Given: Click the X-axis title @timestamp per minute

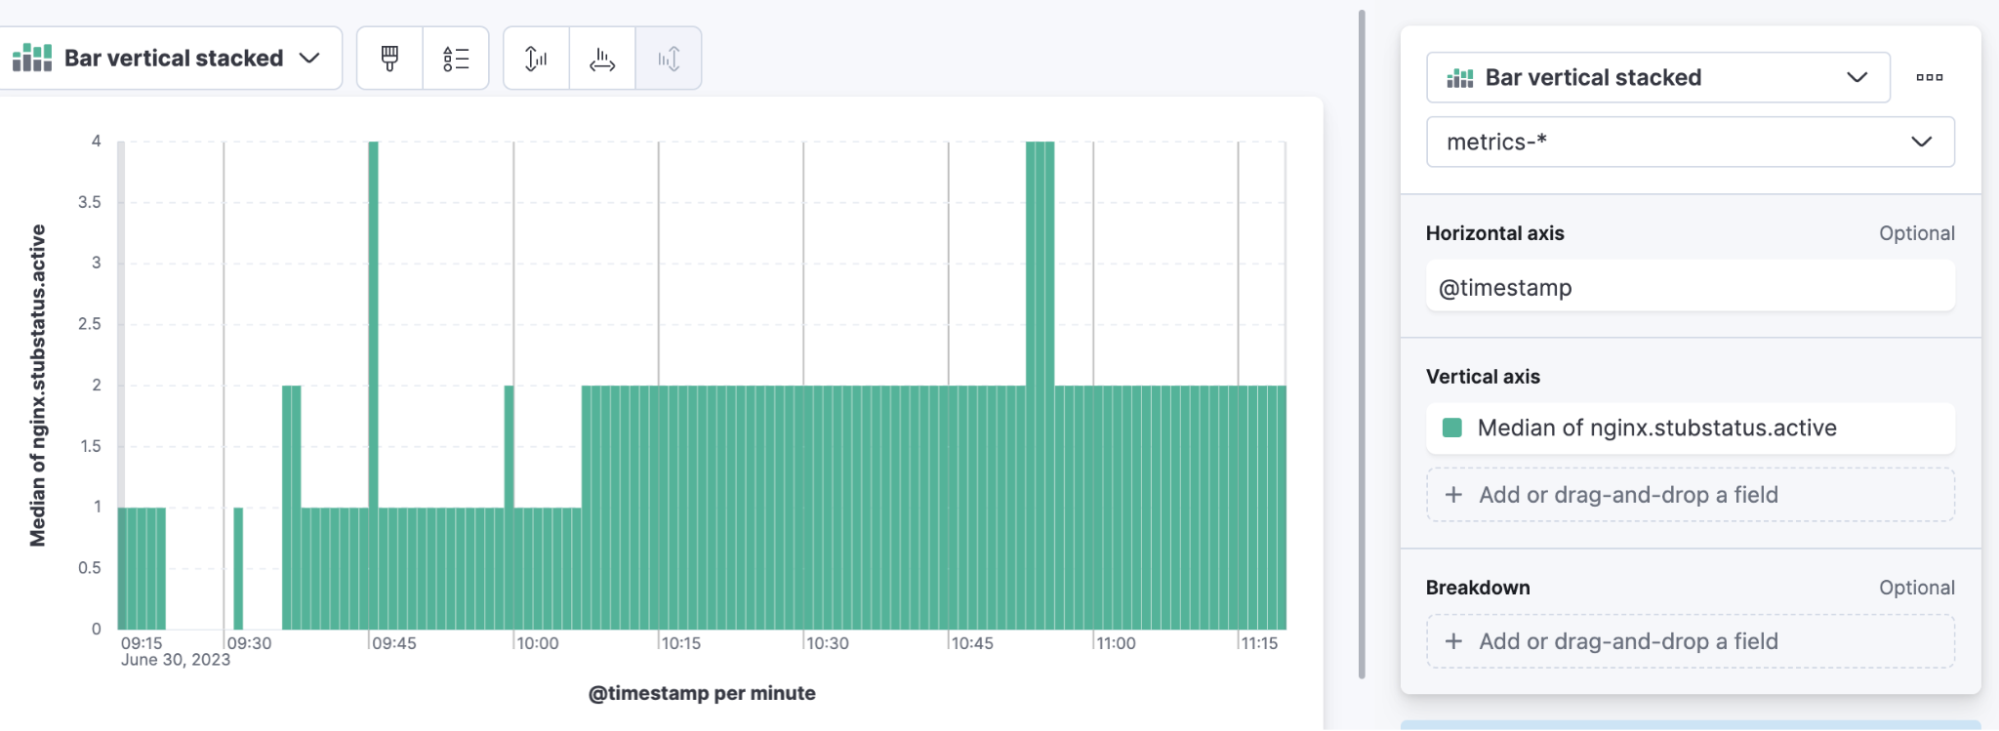Looking at the screenshot, I should coord(702,693).
